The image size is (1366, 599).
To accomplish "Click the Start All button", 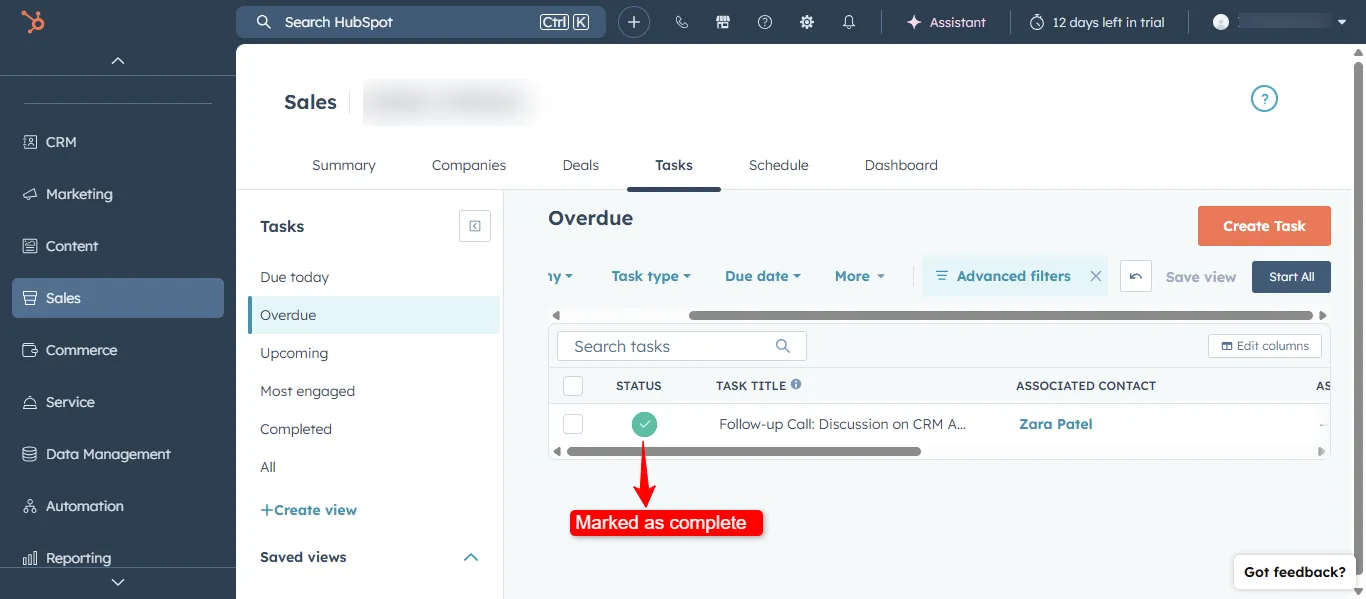I will click(x=1291, y=277).
